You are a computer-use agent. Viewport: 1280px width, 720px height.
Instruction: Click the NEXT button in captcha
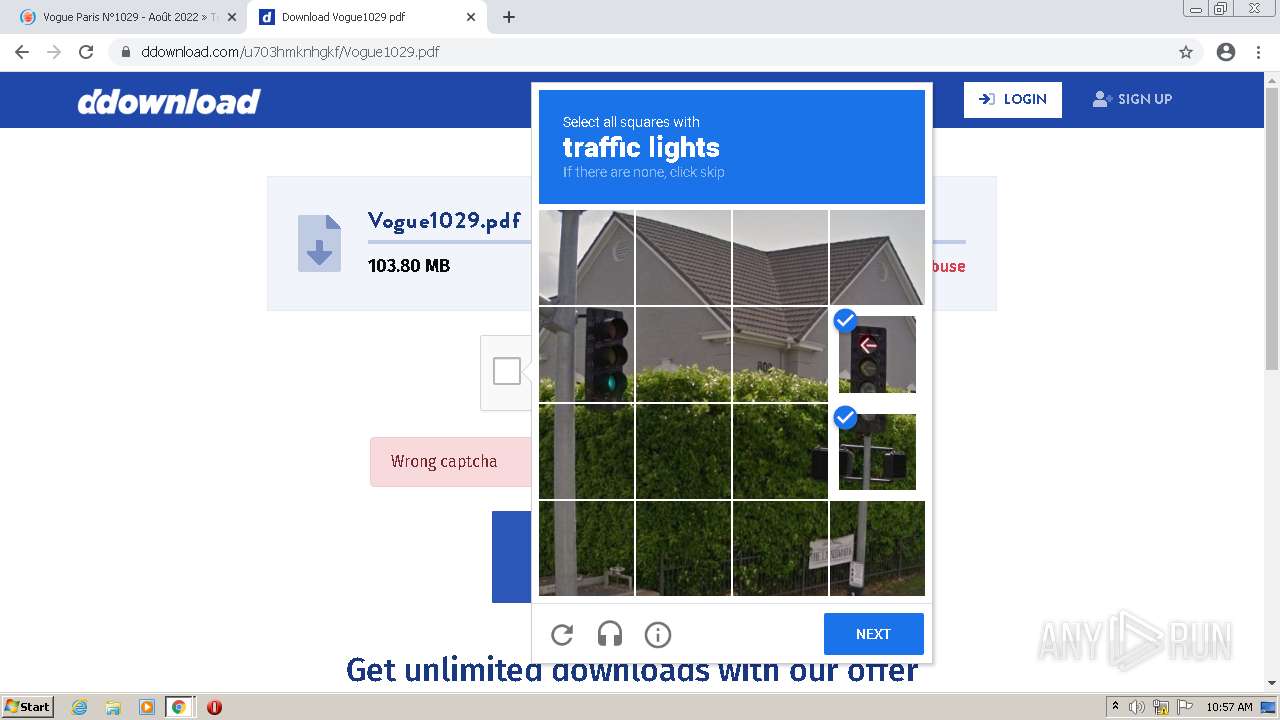pos(873,634)
